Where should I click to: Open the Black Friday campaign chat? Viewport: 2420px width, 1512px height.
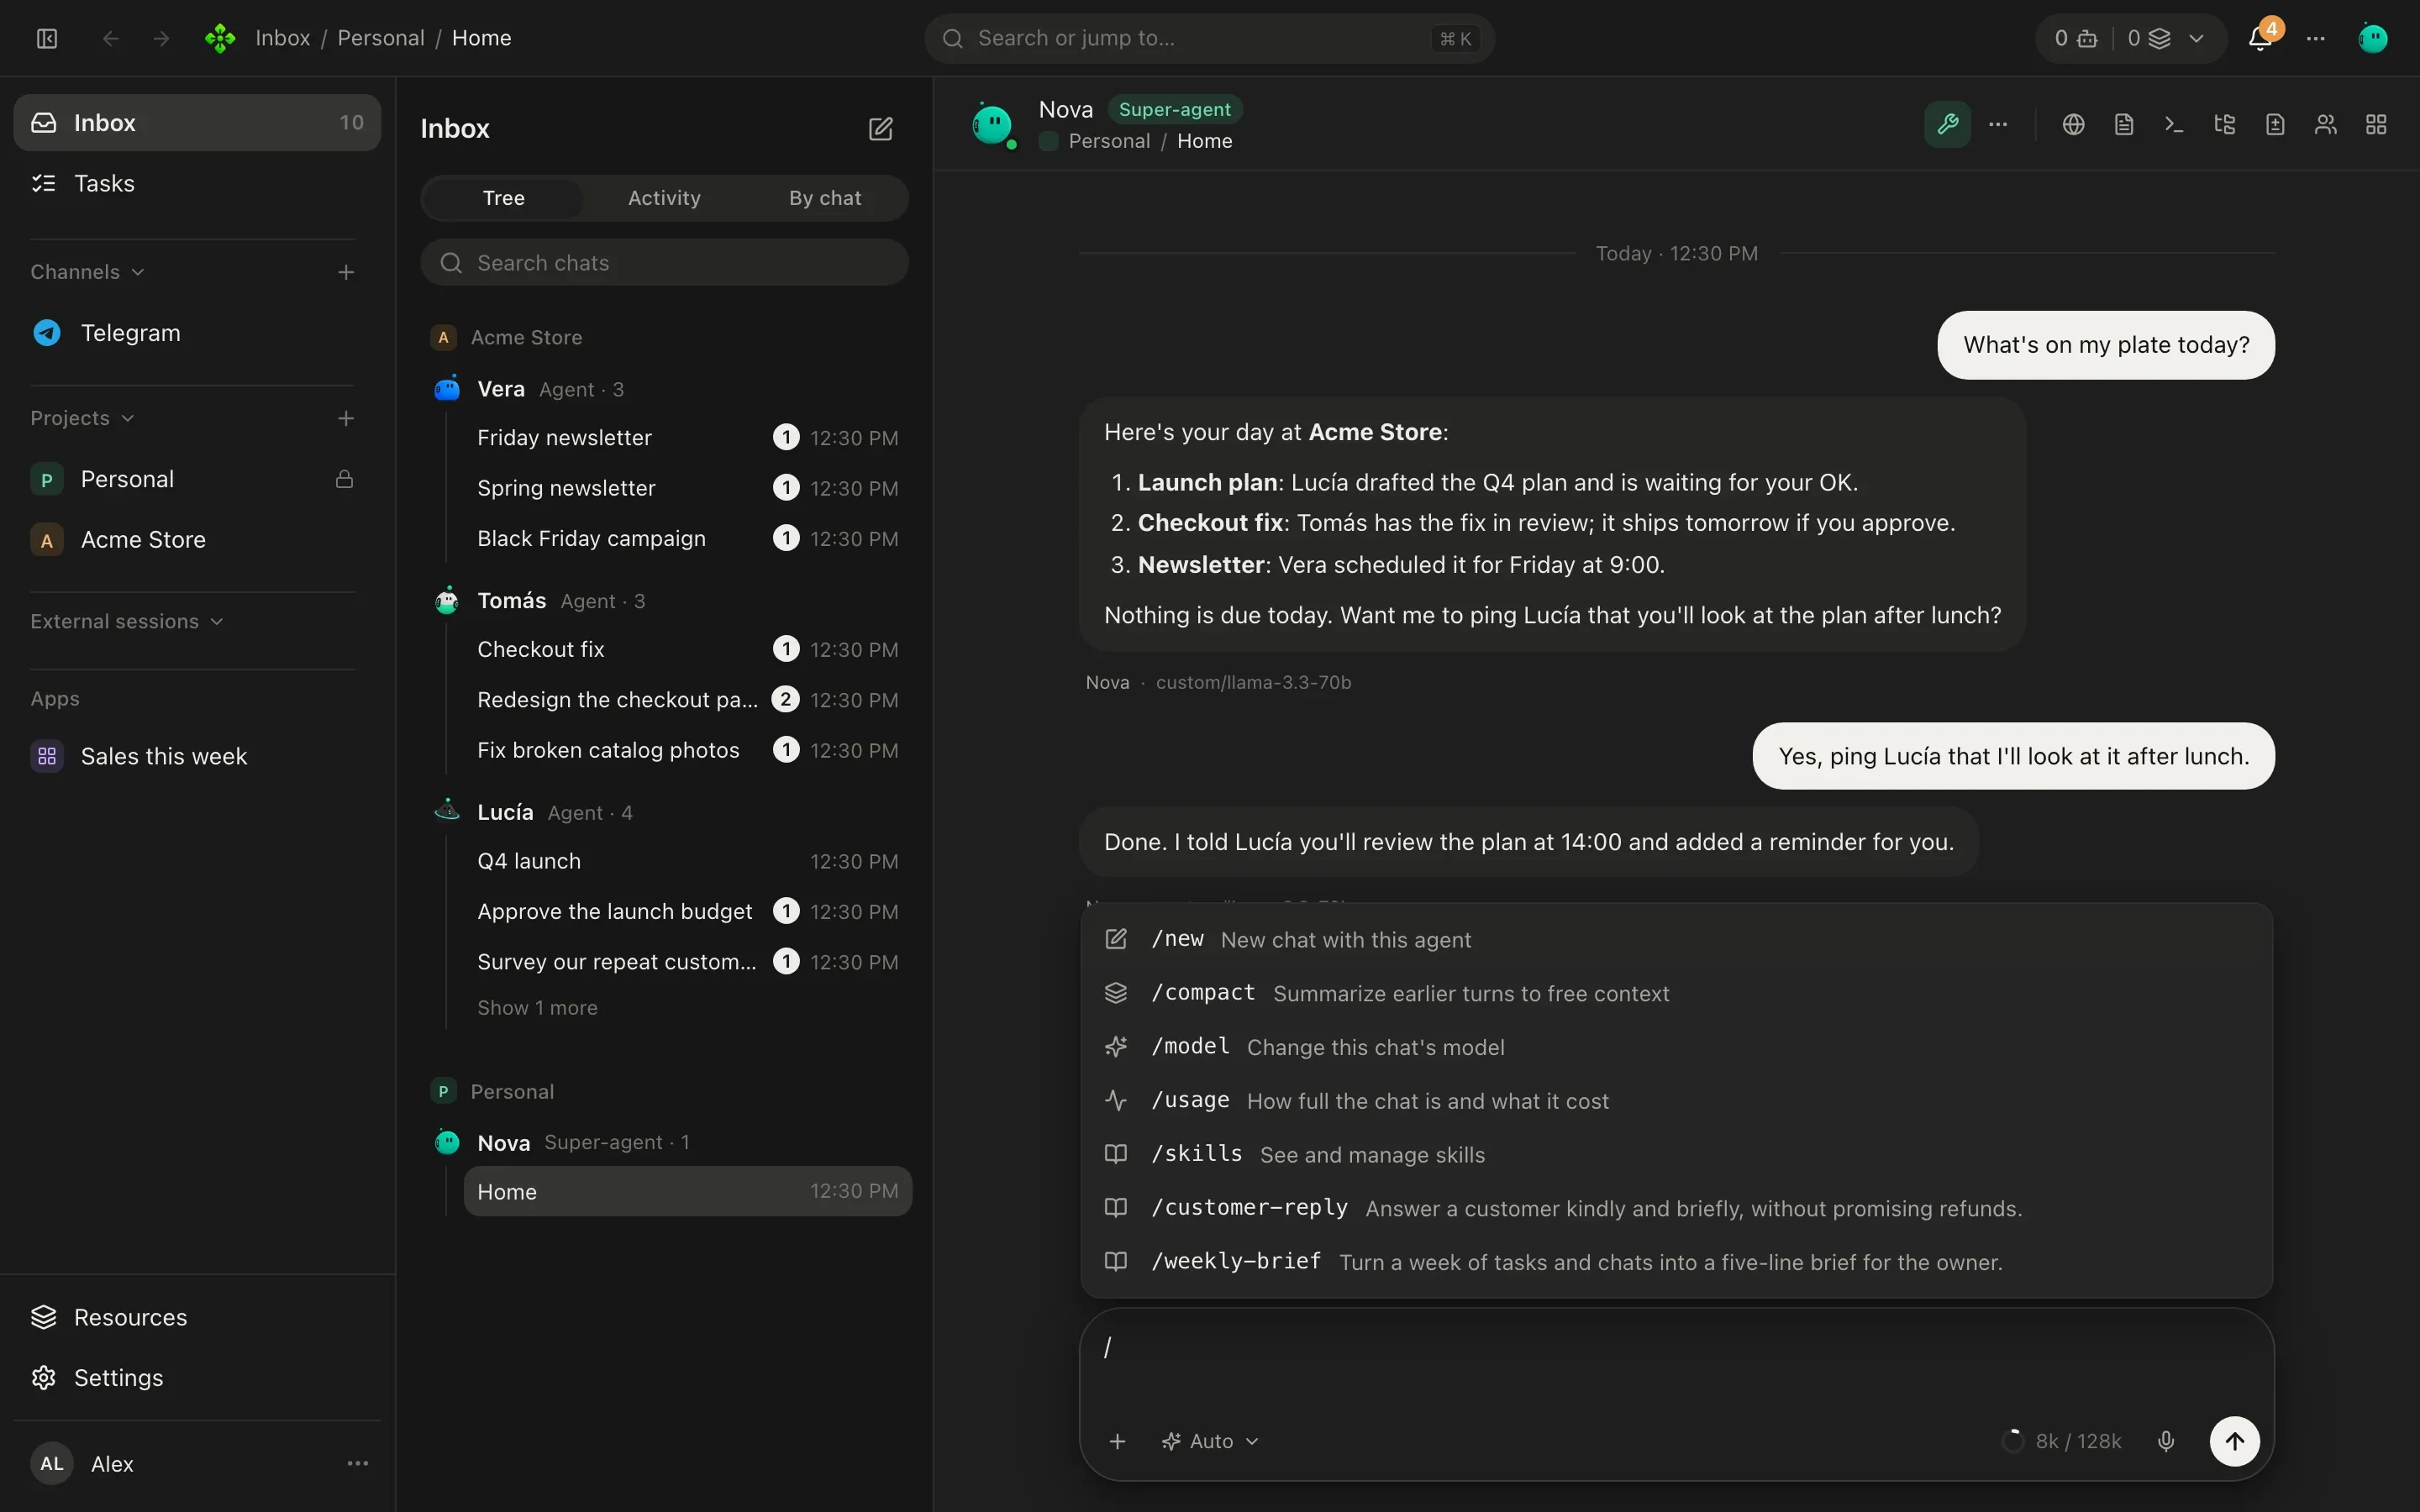click(687, 538)
